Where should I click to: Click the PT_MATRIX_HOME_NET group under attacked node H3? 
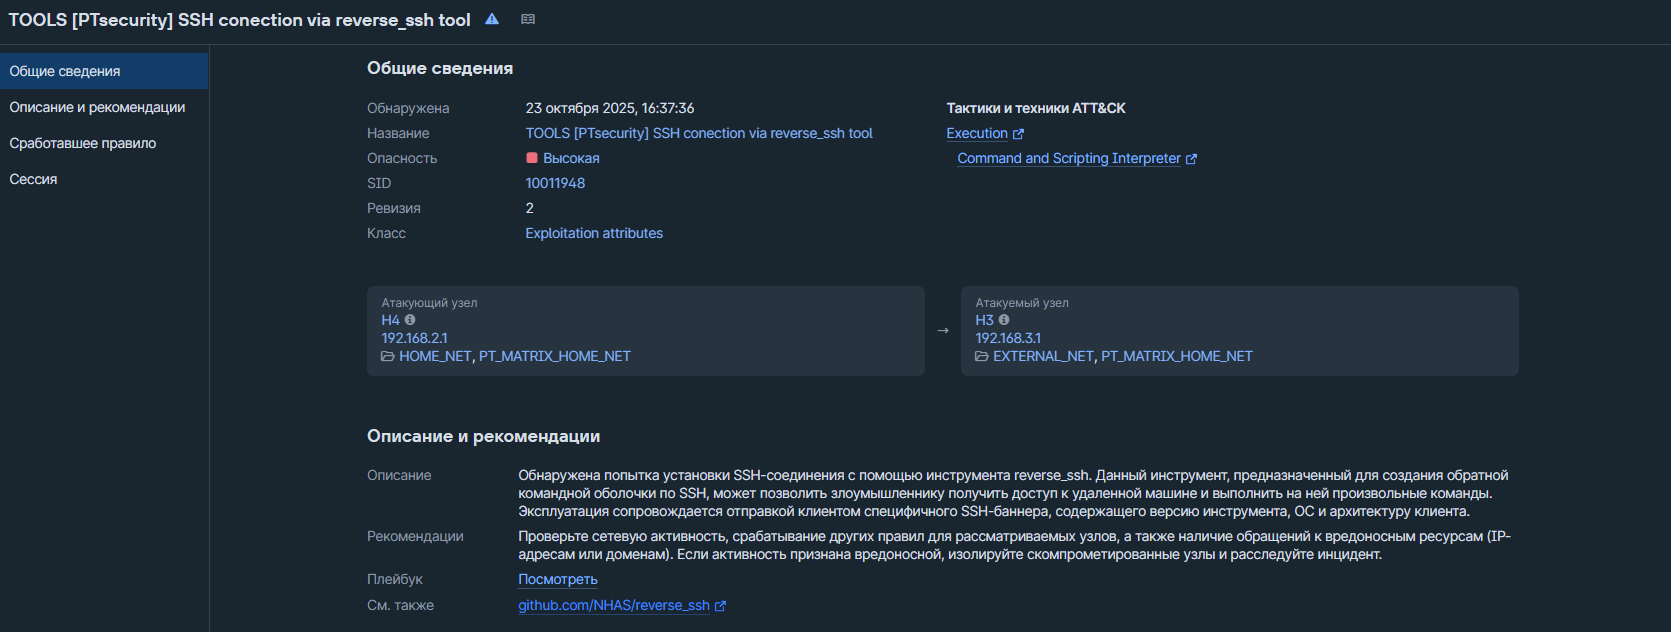pyautogui.click(x=1176, y=356)
